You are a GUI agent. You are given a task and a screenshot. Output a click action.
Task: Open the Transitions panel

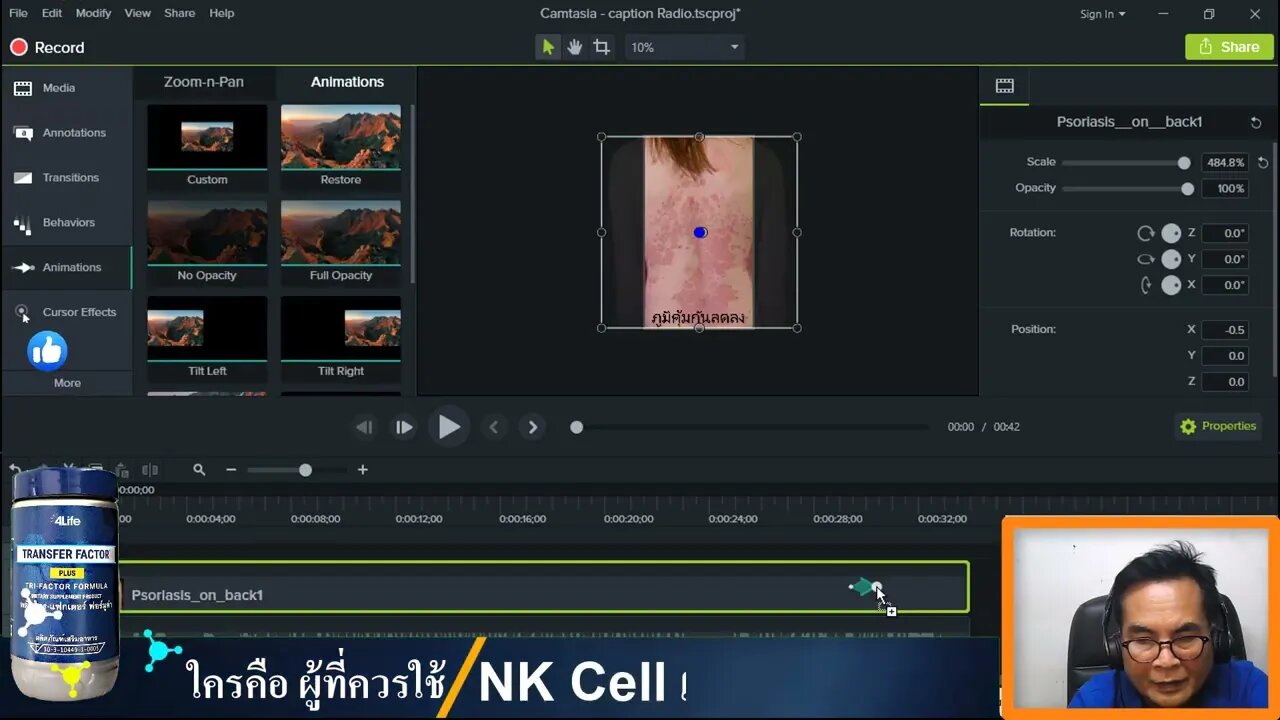pyautogui.click(x=66, y=178)
